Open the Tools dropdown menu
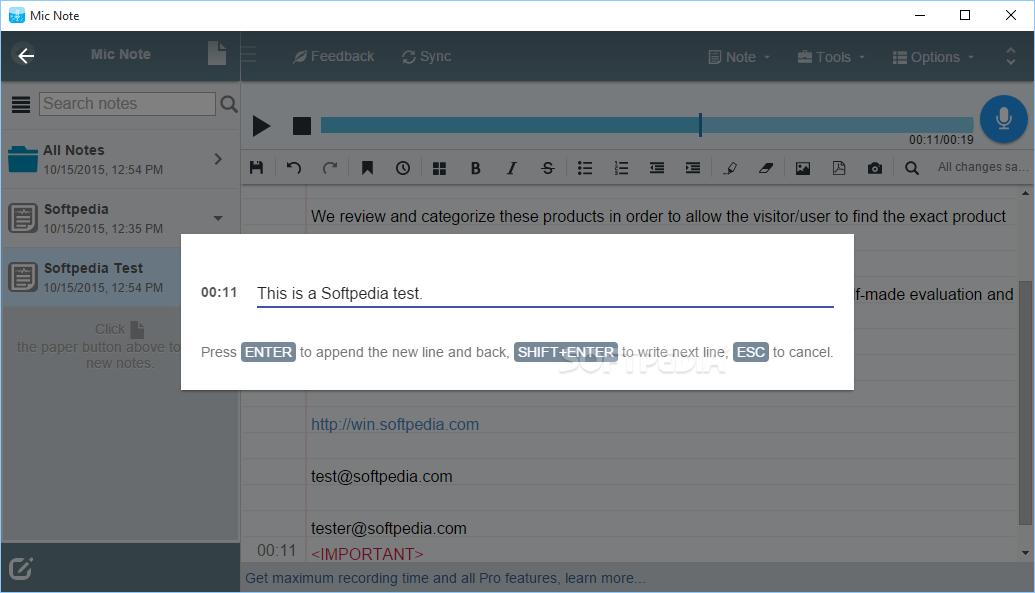This screenshot has width=1035, height=593. (832, 57)
